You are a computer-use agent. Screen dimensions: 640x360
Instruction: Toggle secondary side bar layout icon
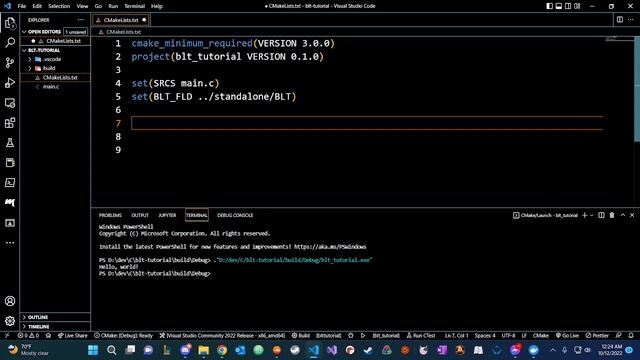click(568, 6)
